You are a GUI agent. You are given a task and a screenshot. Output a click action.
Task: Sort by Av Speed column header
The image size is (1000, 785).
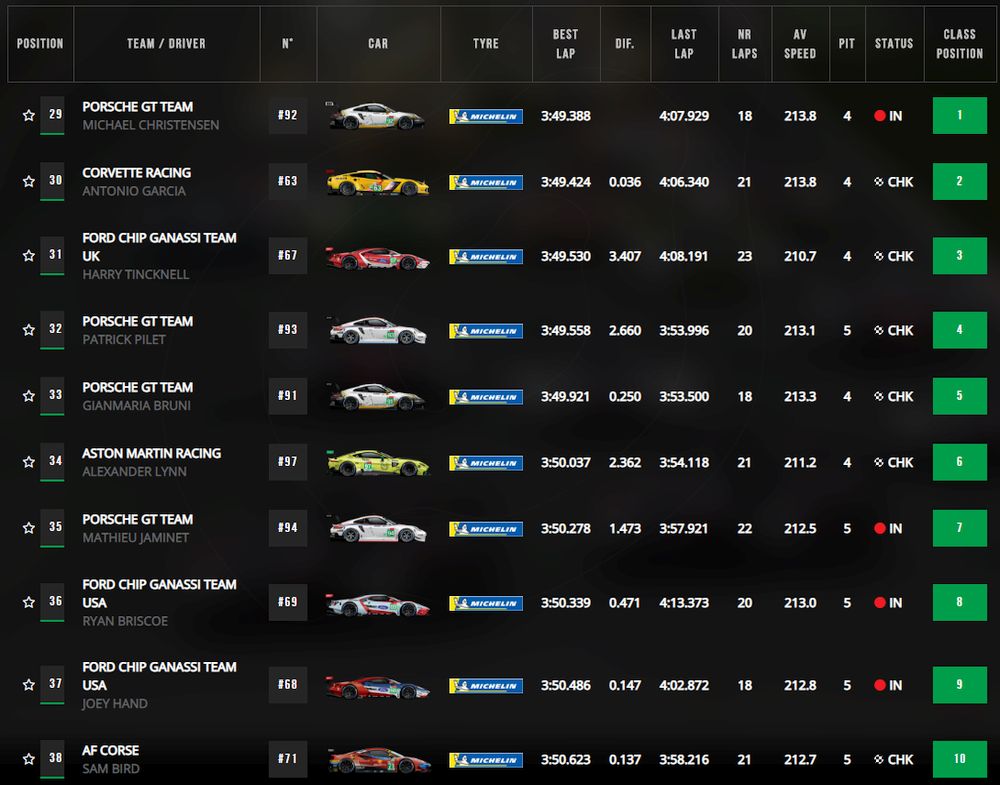799,44
